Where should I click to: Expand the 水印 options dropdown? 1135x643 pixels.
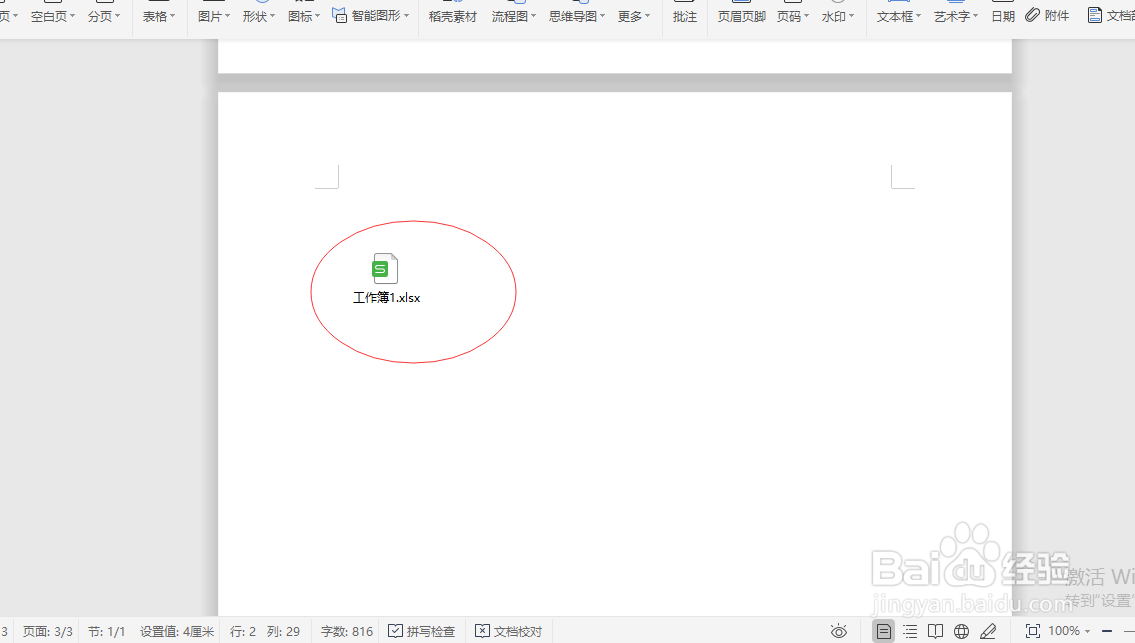(837, 16)
